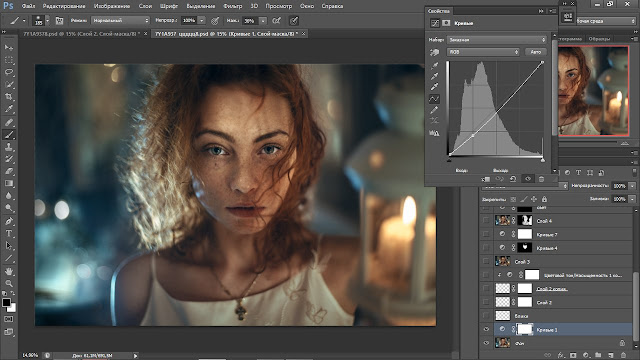Open the Справка menu
Screen dimensions: 640x360
point(332,6)
